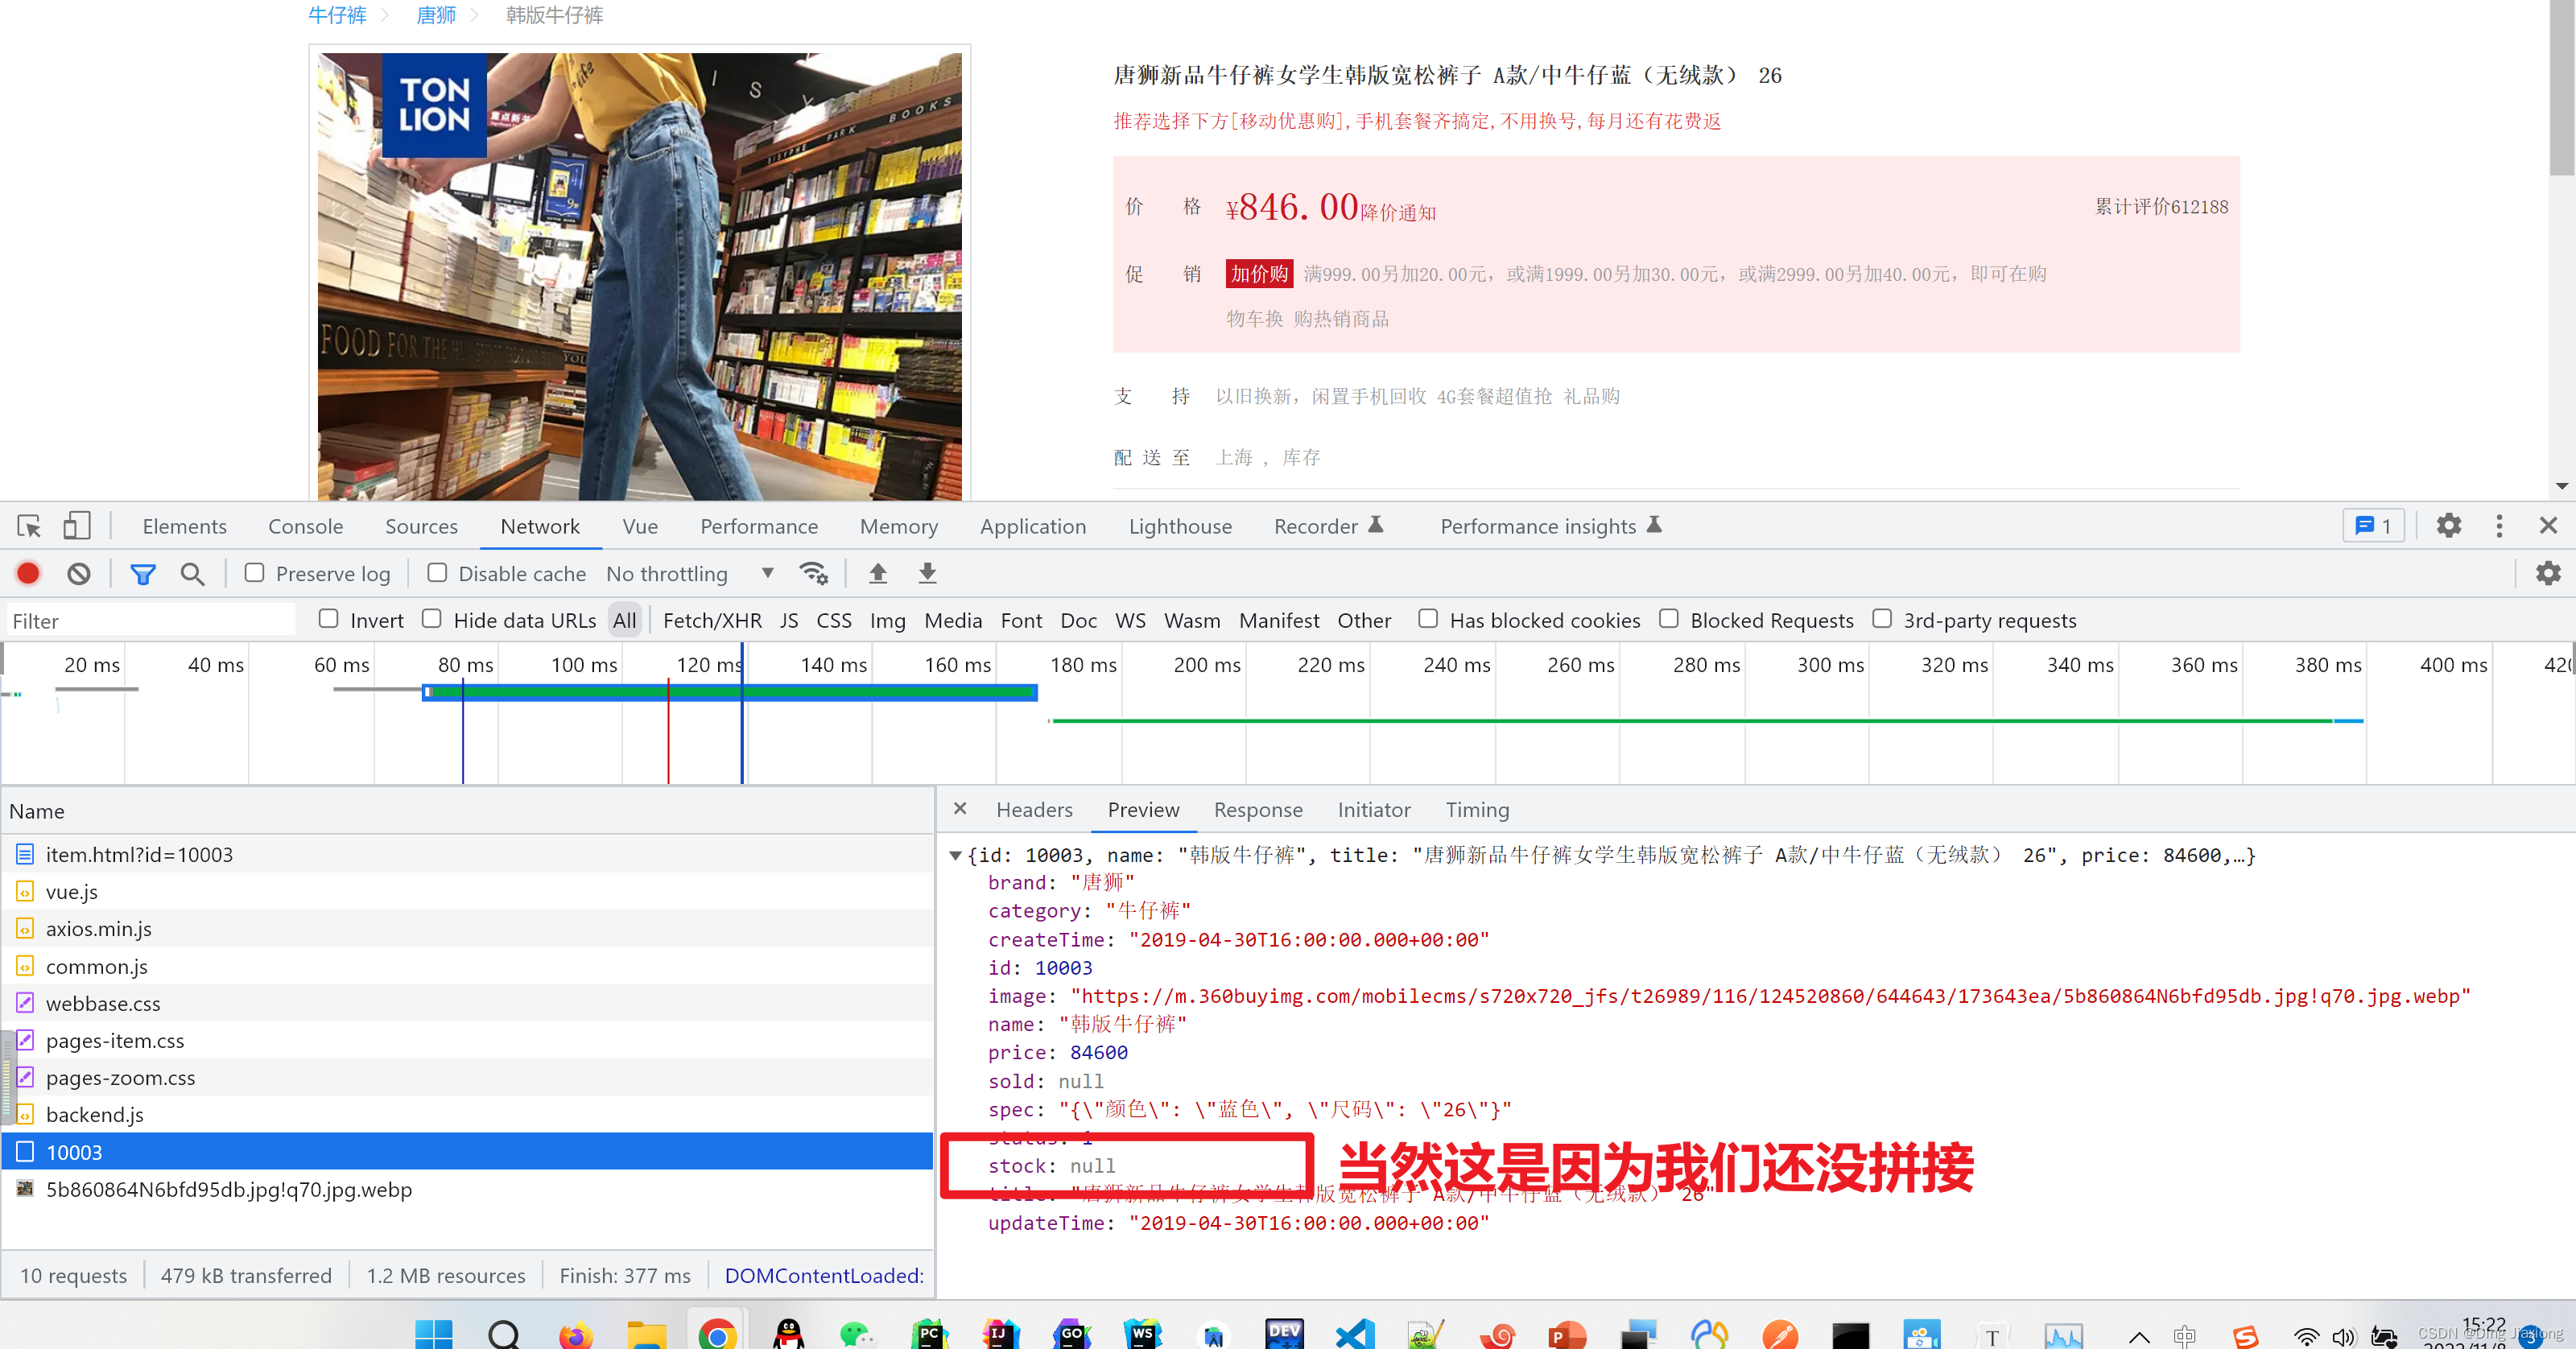Open the Headers tab of the request
The width and height of the screenshot is (2576, 1349).
(x=1034, y=809)
